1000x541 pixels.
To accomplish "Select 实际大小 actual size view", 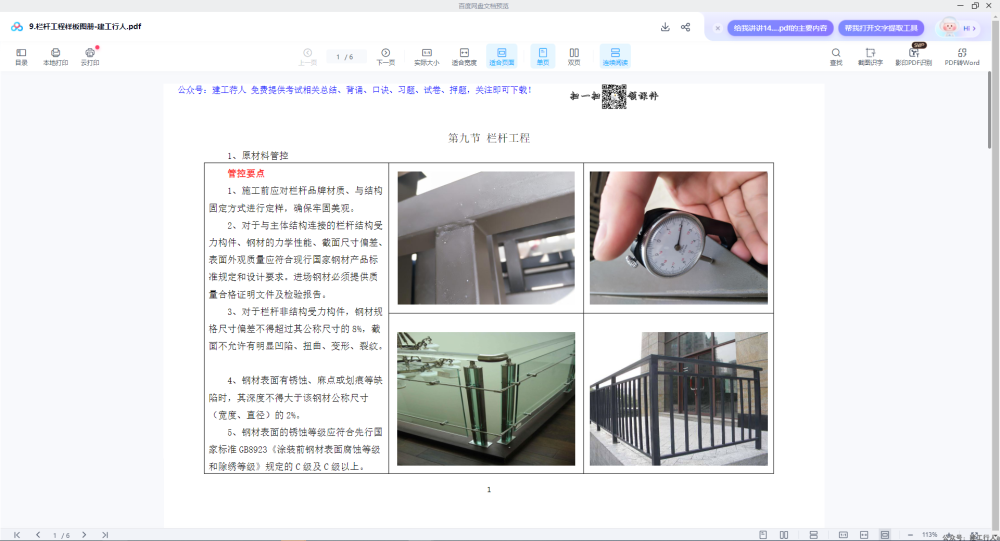I will [x=427, y=56].
